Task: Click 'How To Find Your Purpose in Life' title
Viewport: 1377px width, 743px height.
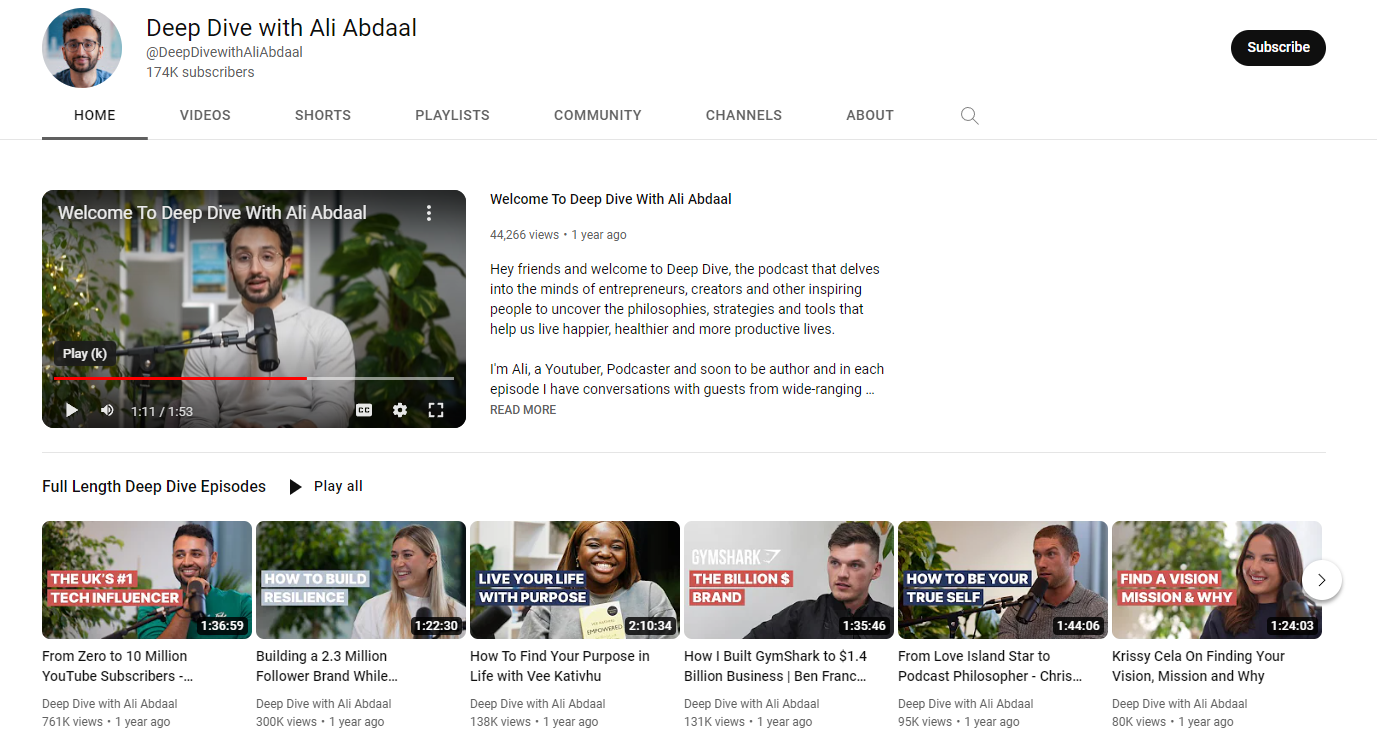Action: pos(560,666)
